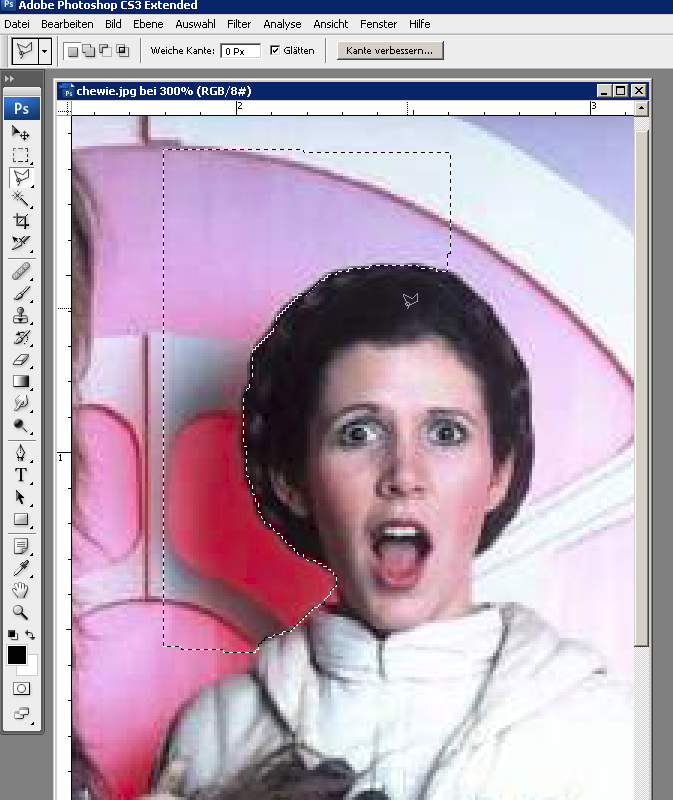Viewport: 673px width, 800px height.
Task: Close the chewie.jpg document window
Action: tap(639, 91)
